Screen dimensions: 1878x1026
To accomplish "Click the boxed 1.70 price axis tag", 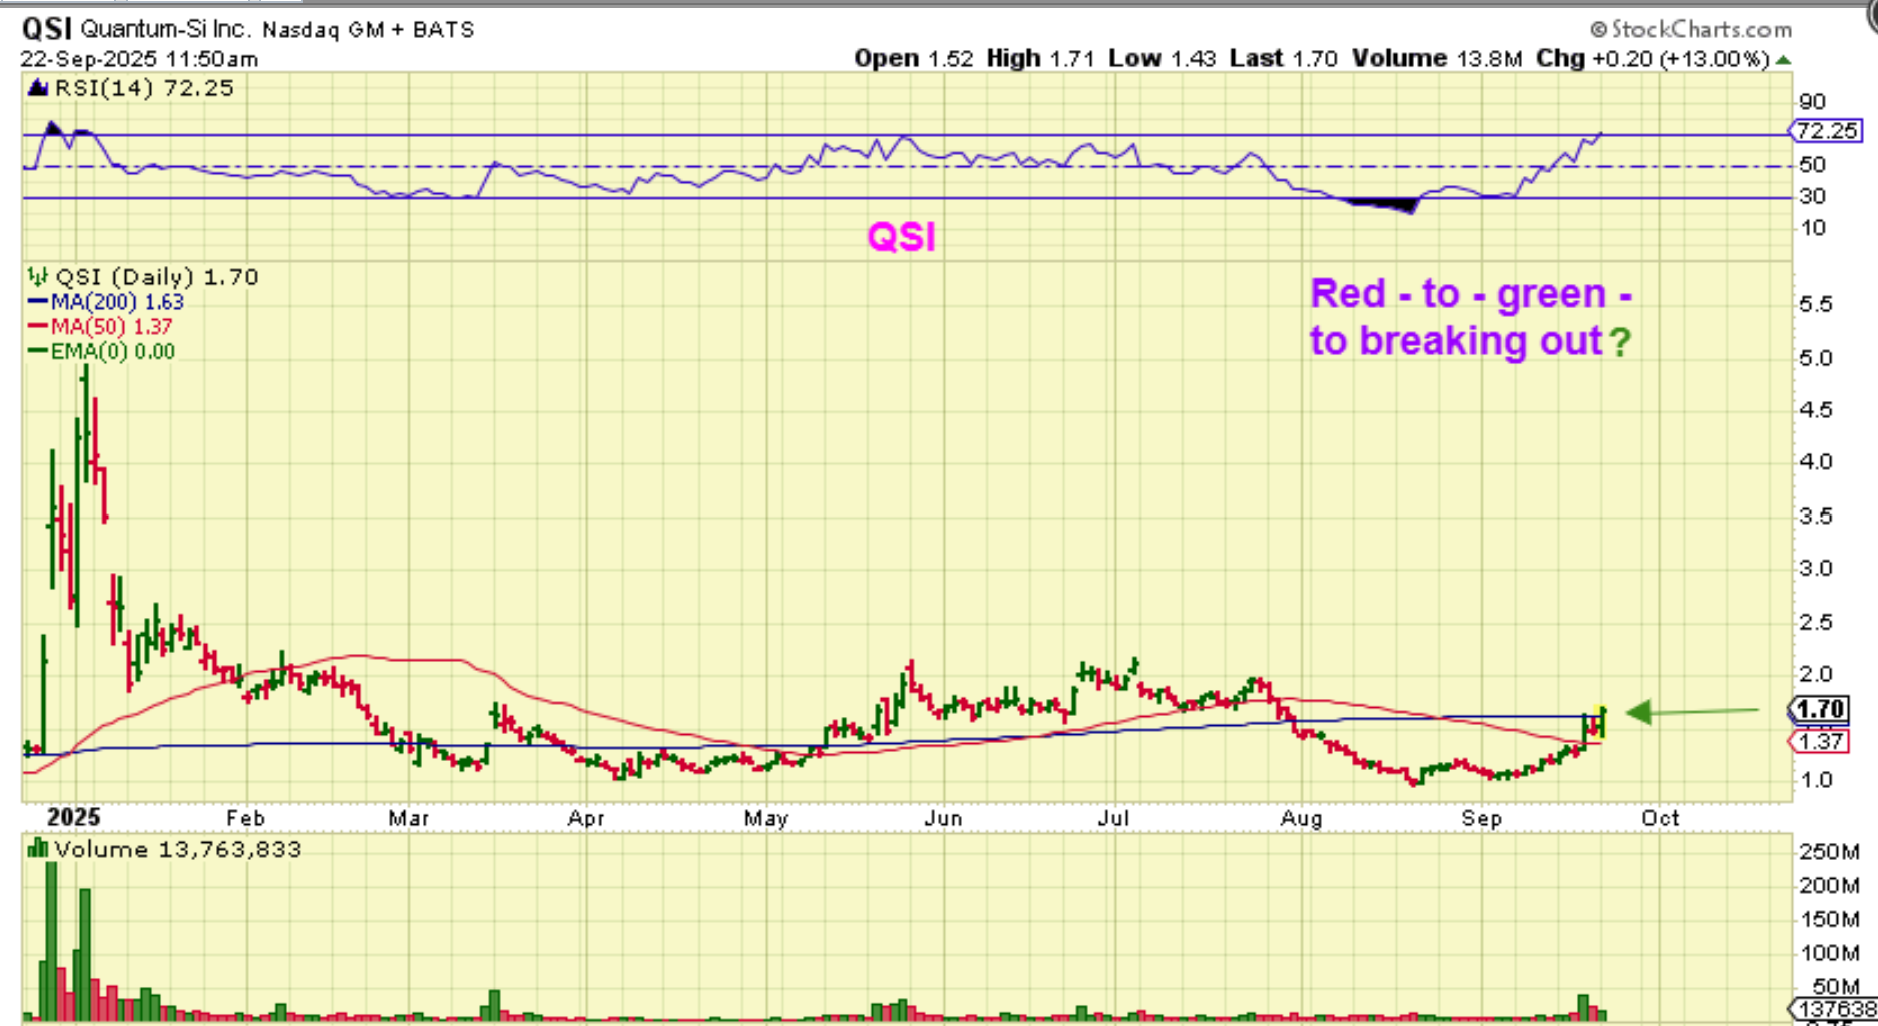I will point(1819,710).
